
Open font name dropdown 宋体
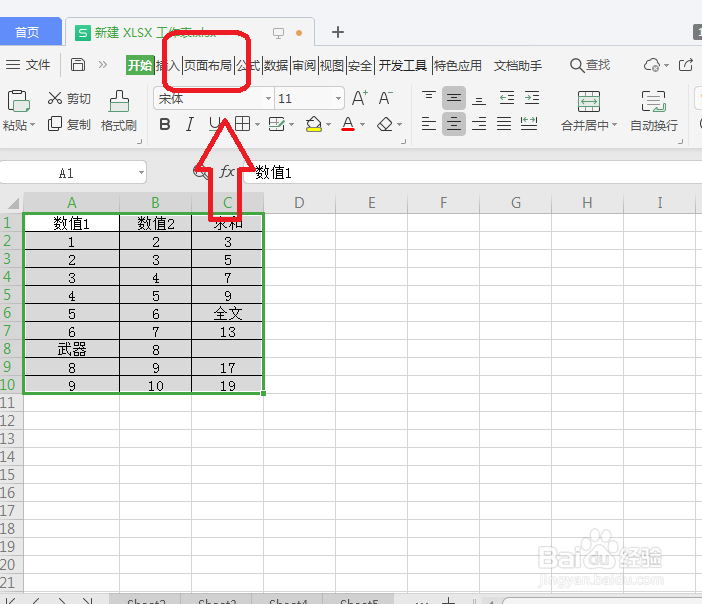pos(268,99)
